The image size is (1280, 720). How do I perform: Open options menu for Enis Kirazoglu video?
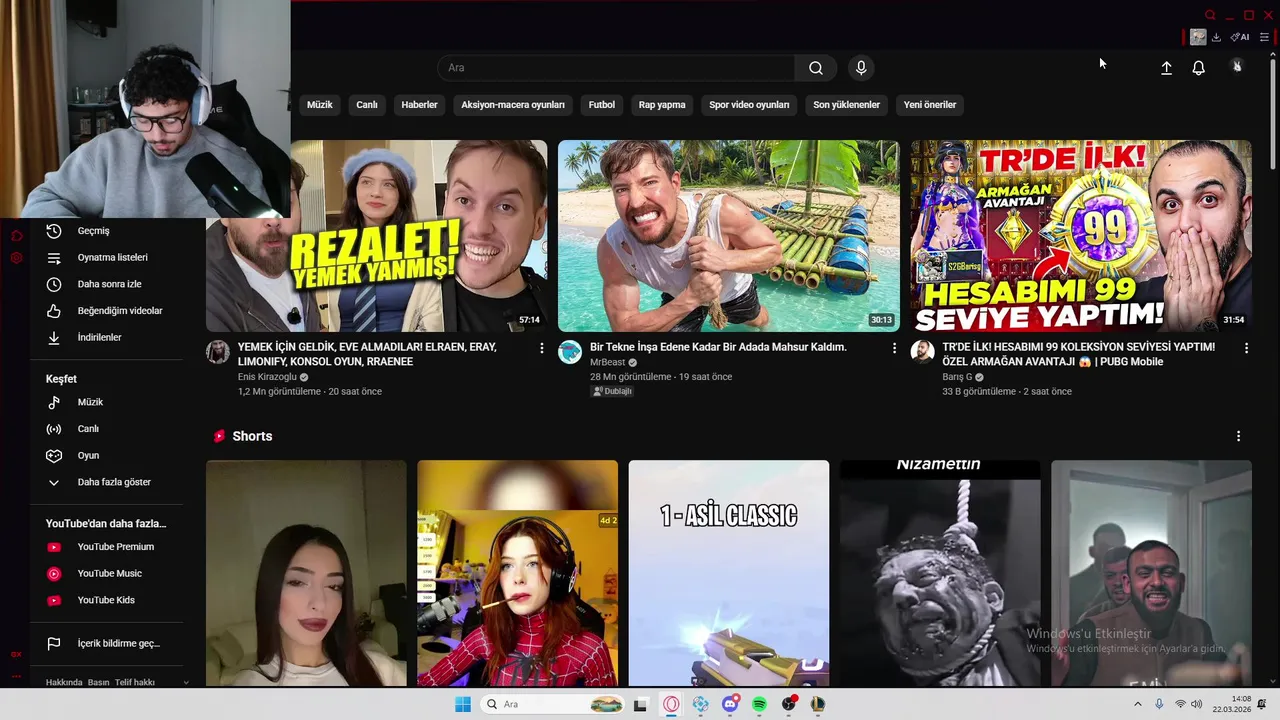[542, 348]
